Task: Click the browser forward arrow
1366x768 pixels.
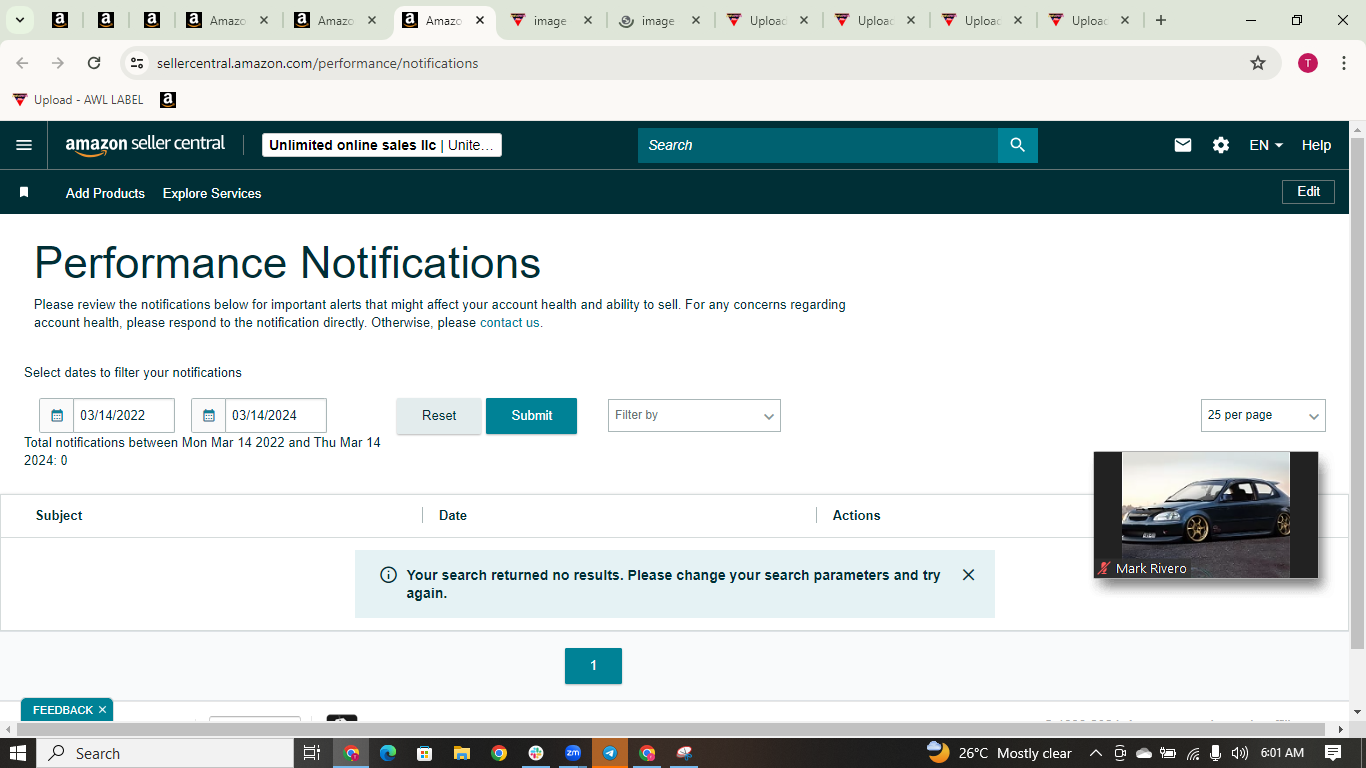Action: [58, 63]
